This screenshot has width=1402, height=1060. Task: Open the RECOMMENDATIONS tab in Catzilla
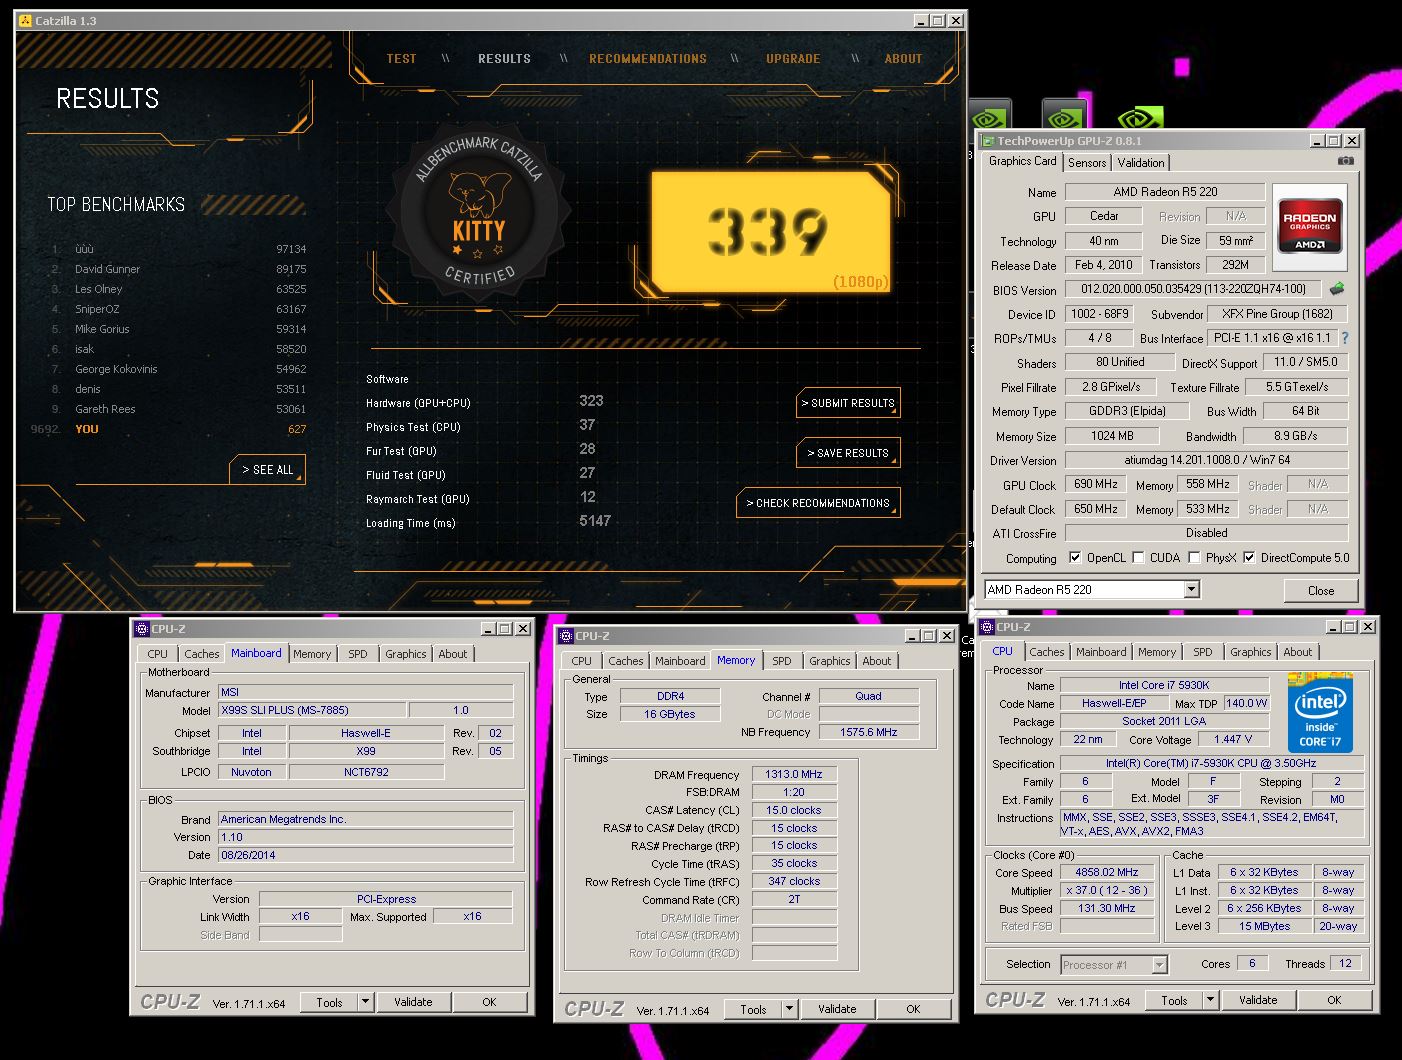[x=648, y=59]
